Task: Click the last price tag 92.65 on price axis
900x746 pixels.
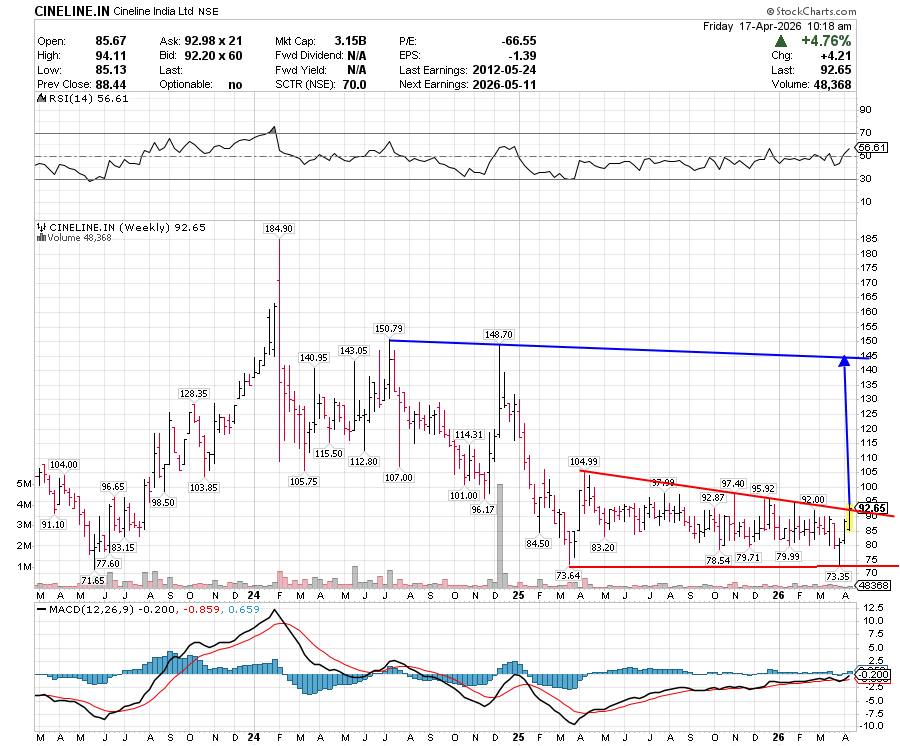Action: pos(872,508)
